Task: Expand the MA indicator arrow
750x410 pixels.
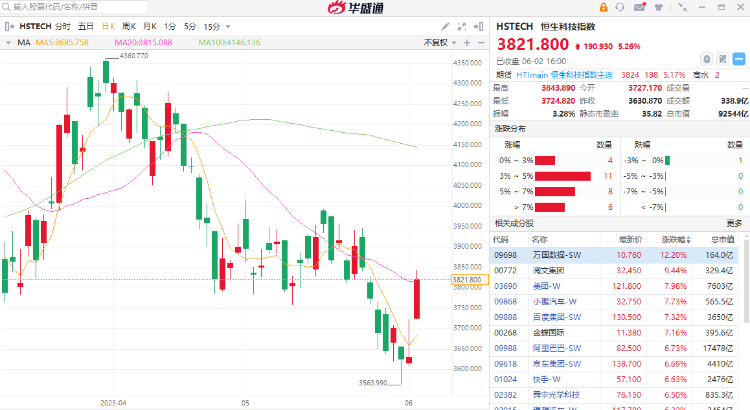Action: [8, 43]
